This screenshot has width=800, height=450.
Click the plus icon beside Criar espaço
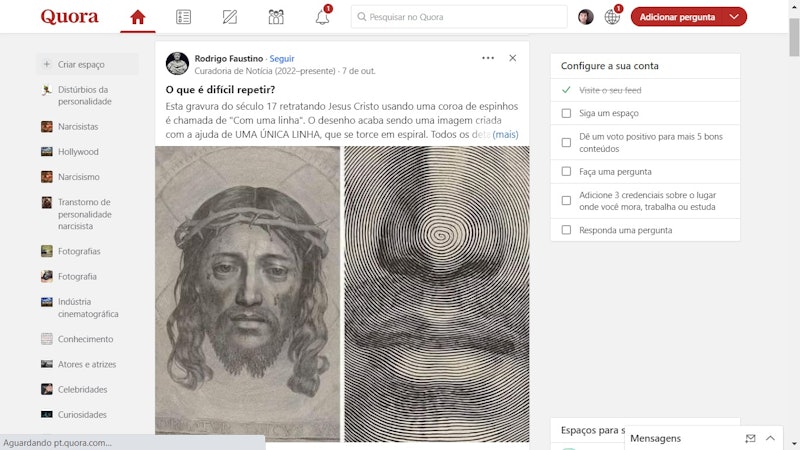click(47, 64)
